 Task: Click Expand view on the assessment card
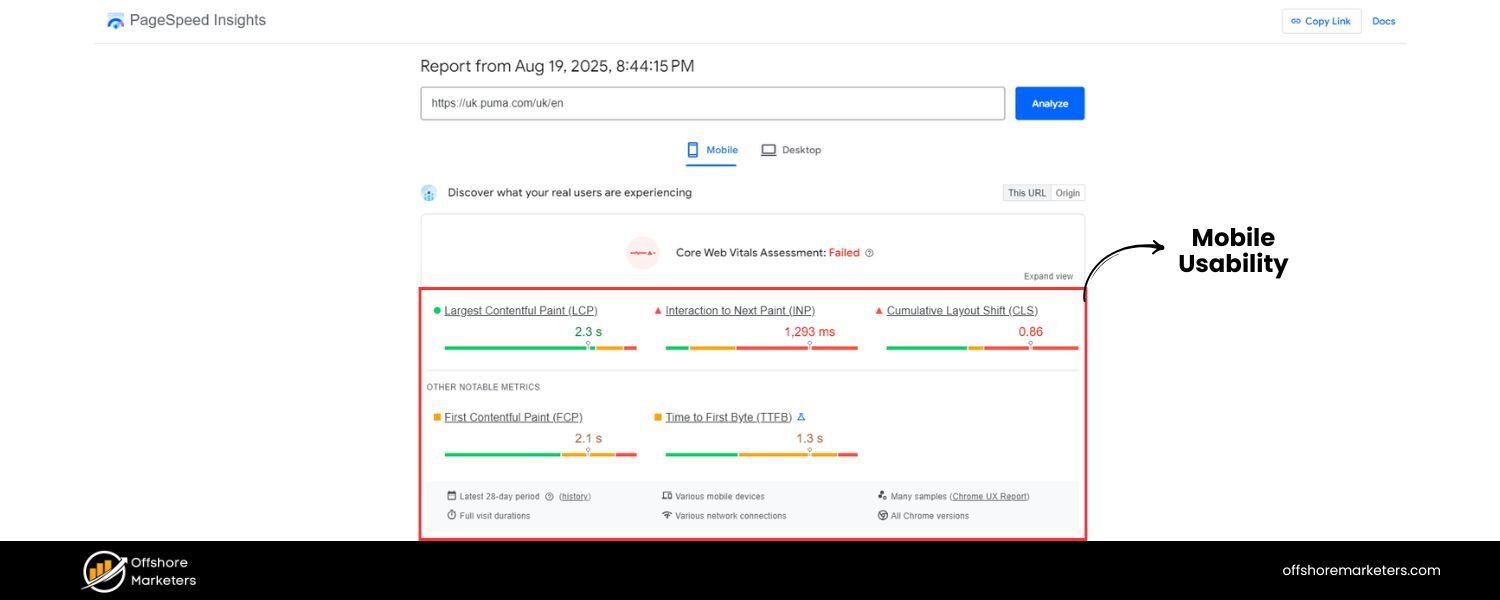1048,276
